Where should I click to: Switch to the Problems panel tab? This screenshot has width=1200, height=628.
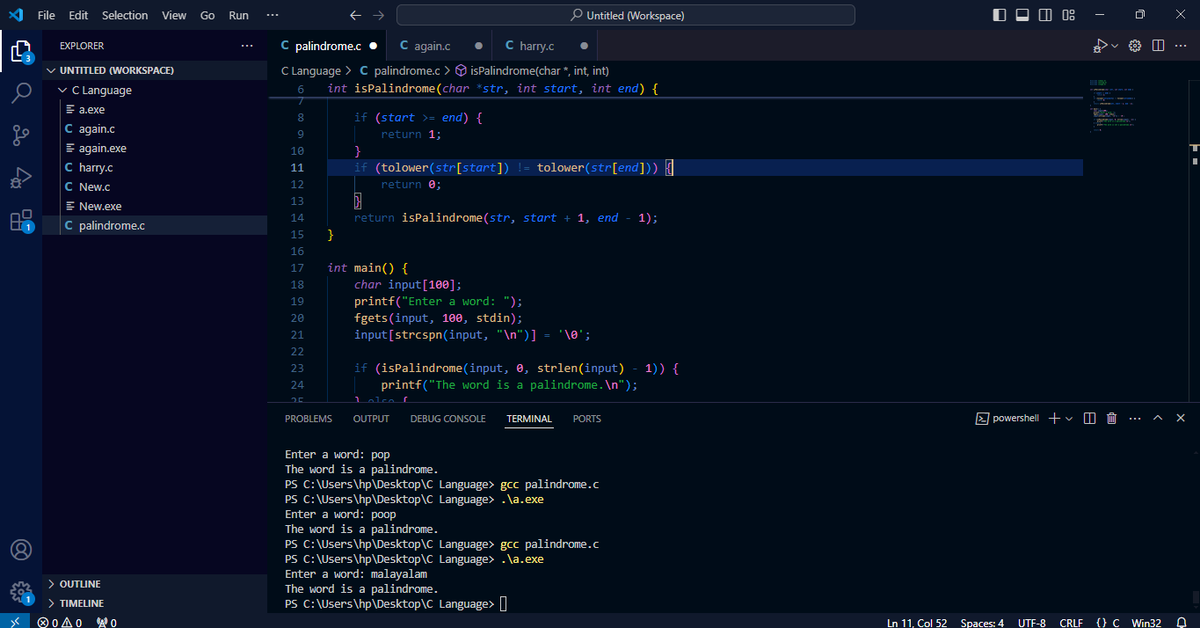[x=308, y=419]
